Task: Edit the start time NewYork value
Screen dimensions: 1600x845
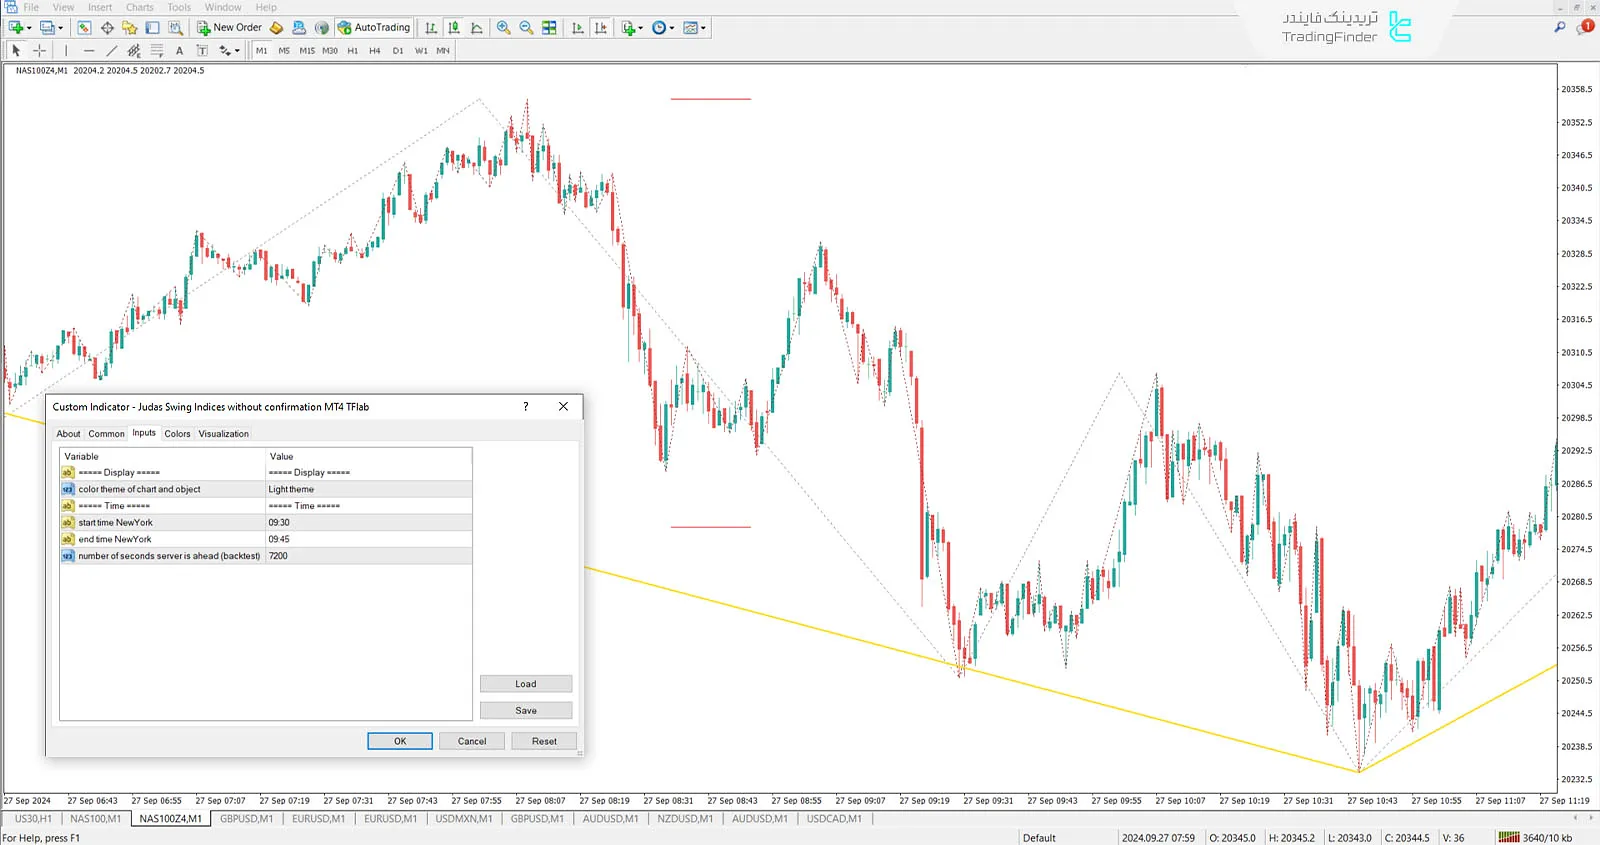Action: click(367, 522)
